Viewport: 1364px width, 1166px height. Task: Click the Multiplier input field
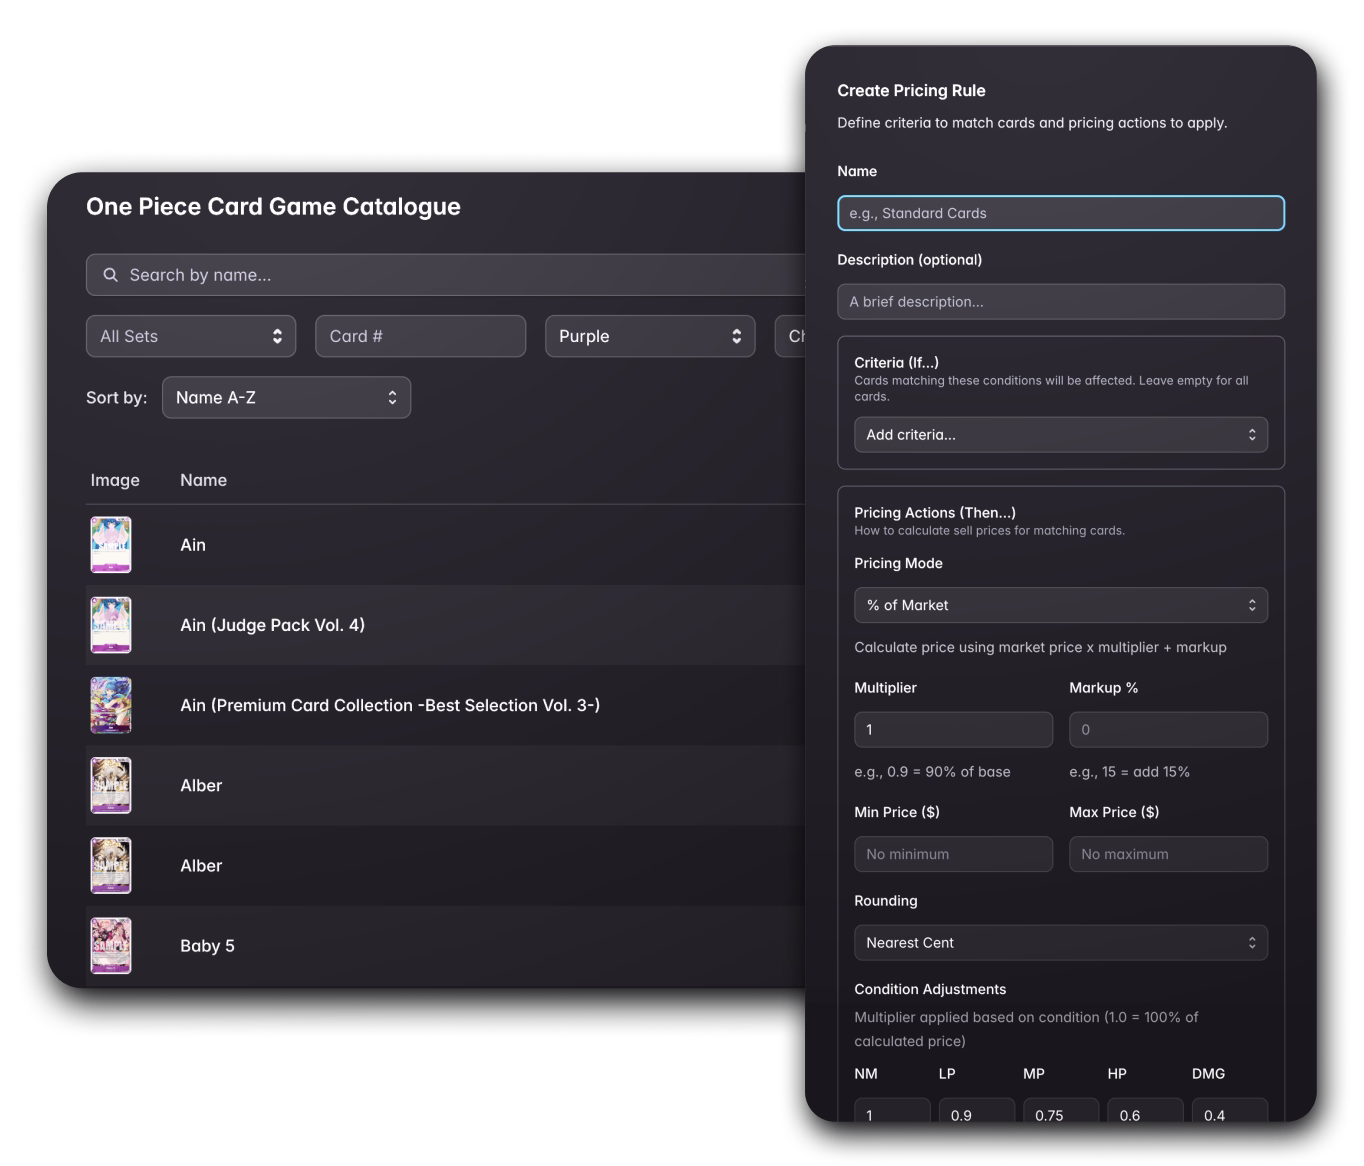[954, 730]
